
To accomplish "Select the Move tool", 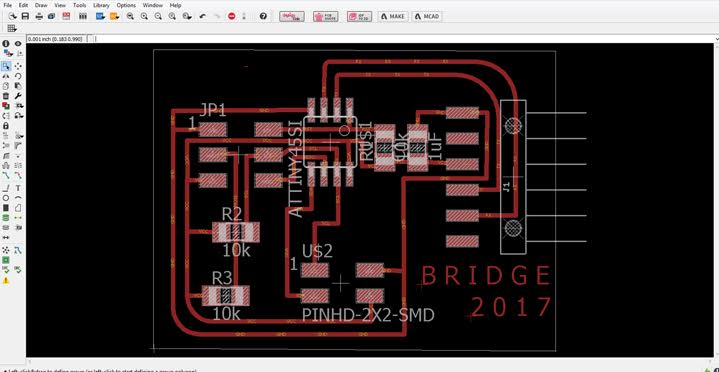I will 18,67.
